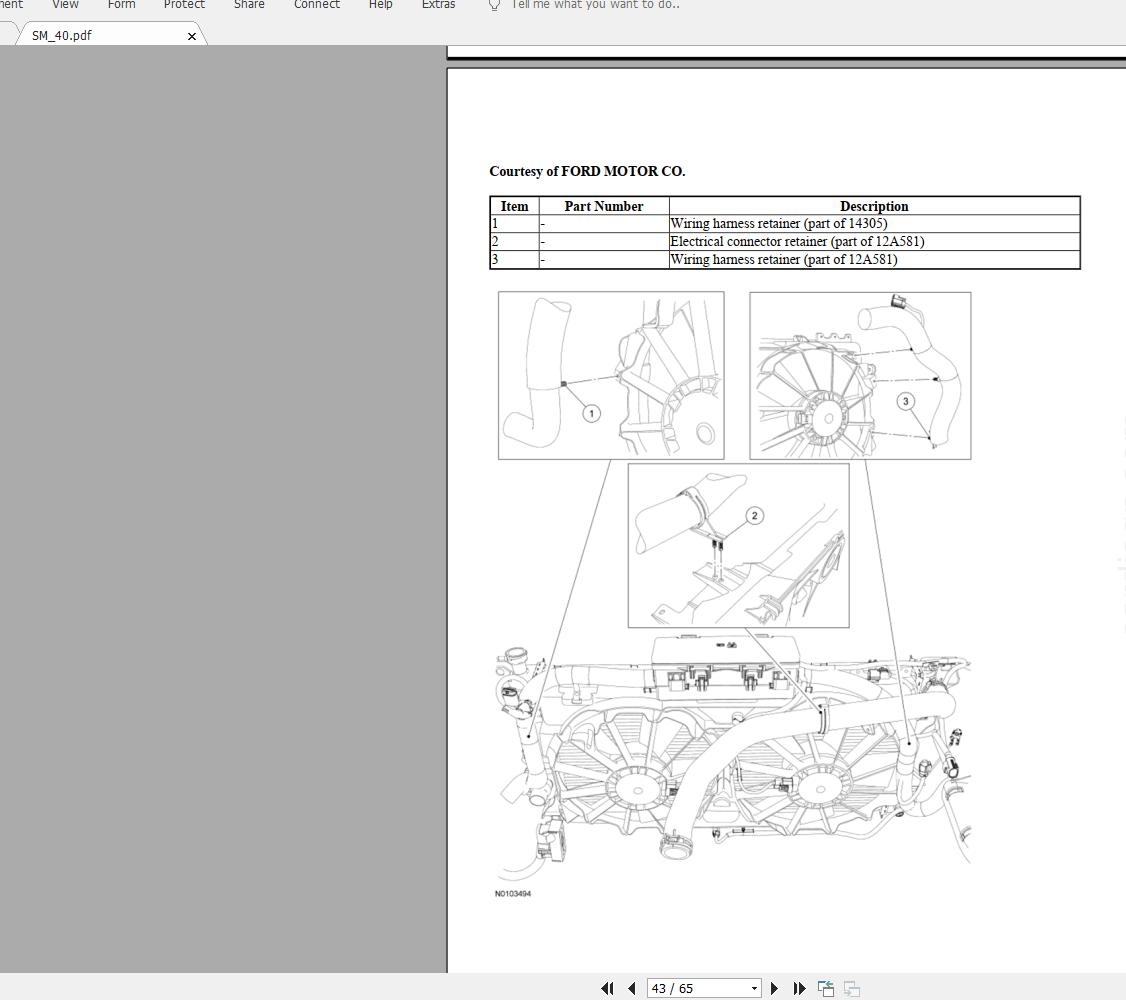Open the Share menu
This screenshot has height=1000, width=1126.
(249, 4)
